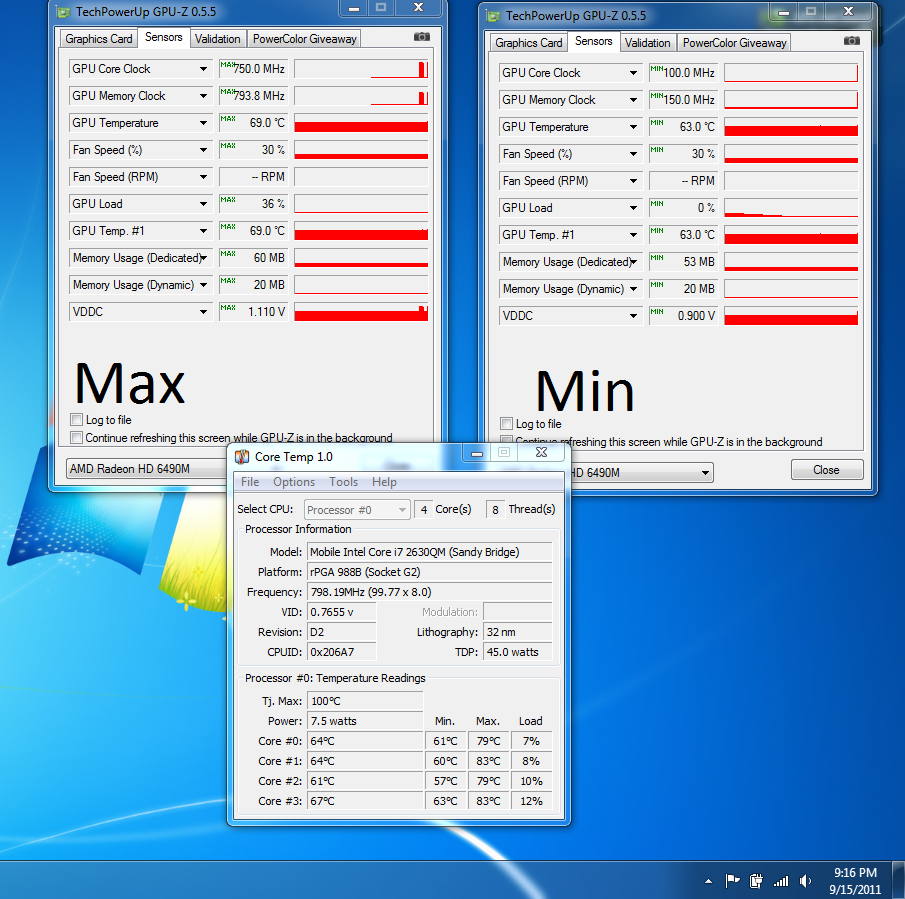Open GPU Temp. #1 dropdown in the Max window
Viewport: 905px width, 899px height.
click(x=203, y=231)
